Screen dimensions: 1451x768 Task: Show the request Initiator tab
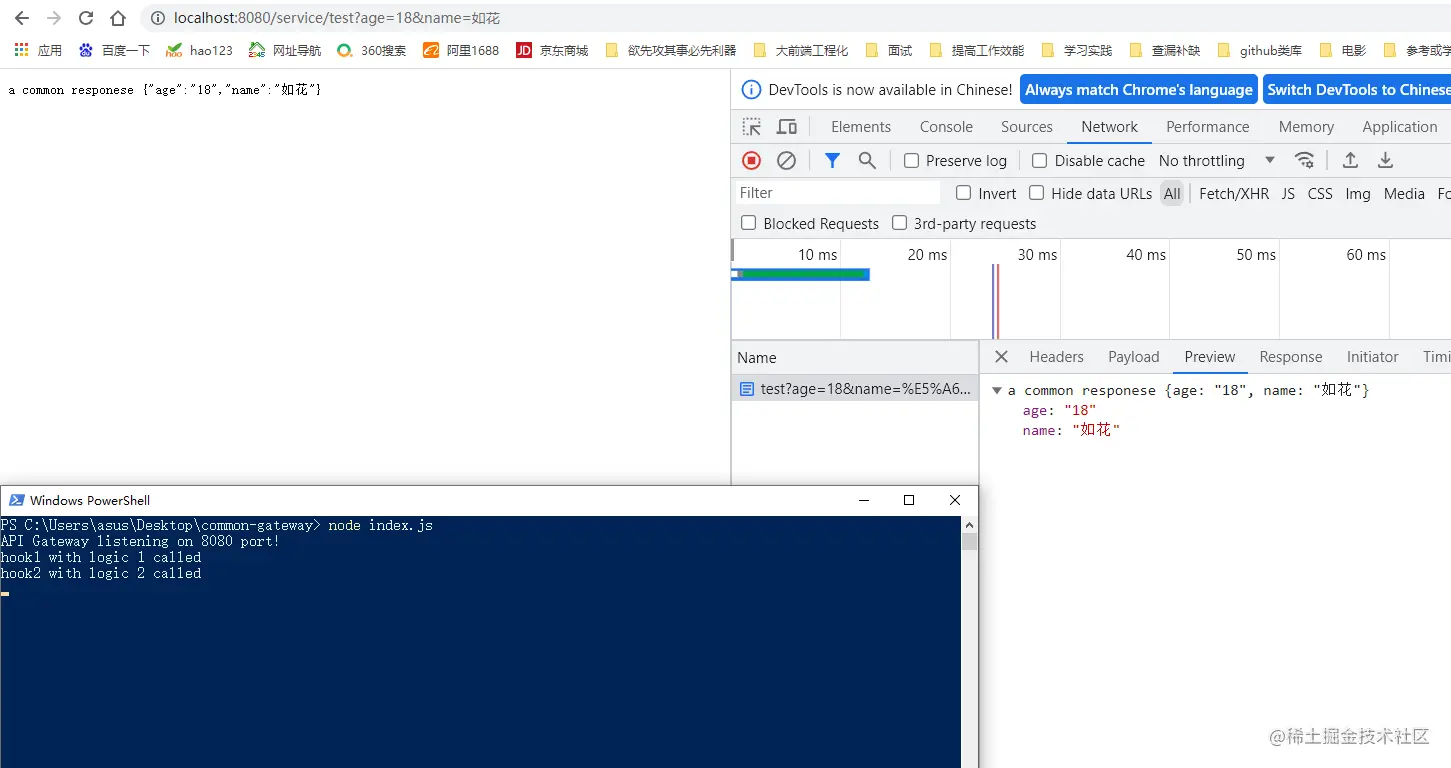(1372, 357)
